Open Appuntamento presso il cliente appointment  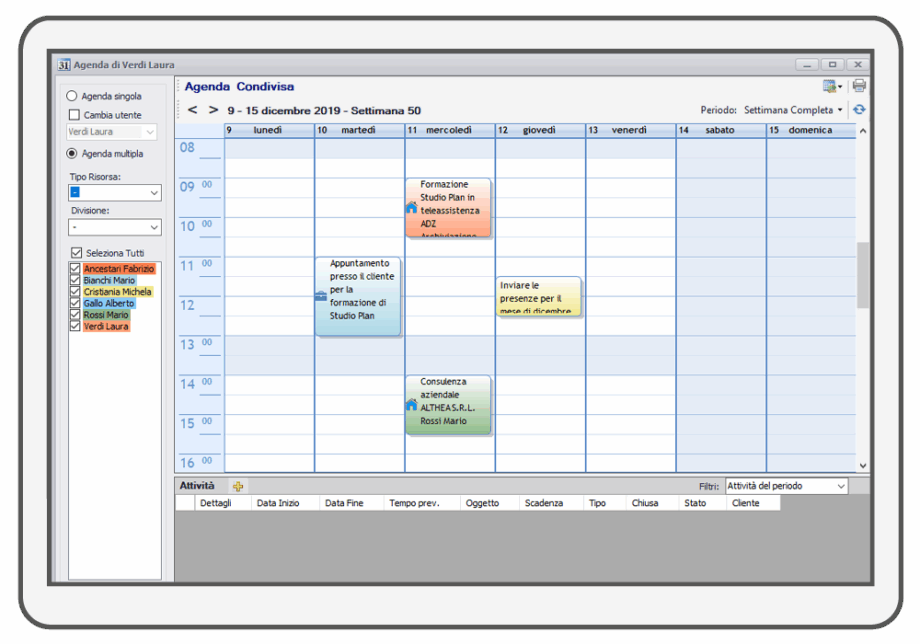tap(358, 296)
